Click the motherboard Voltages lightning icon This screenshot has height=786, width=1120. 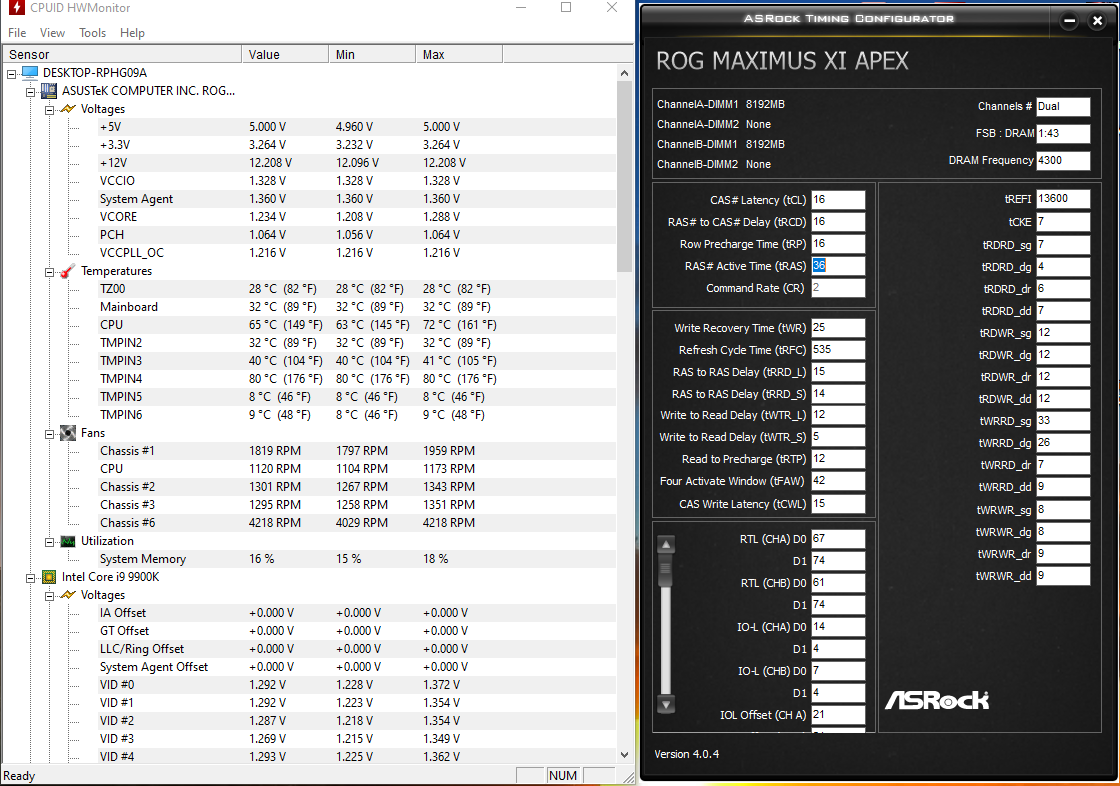[x=68, y=109]
